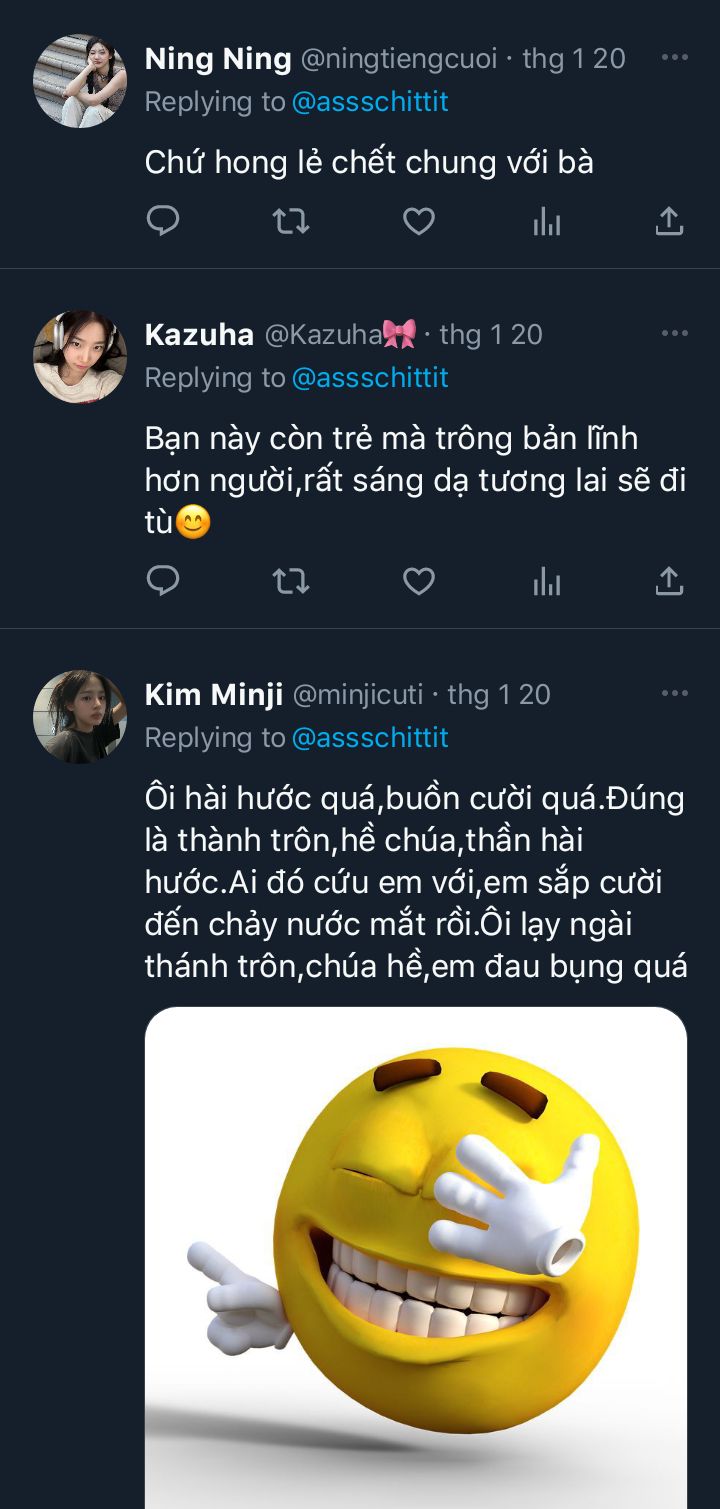Screen dimensions: 720x1509
Task: Reply to Ning Ning's tweet
Action: click(x=163, y=221)
